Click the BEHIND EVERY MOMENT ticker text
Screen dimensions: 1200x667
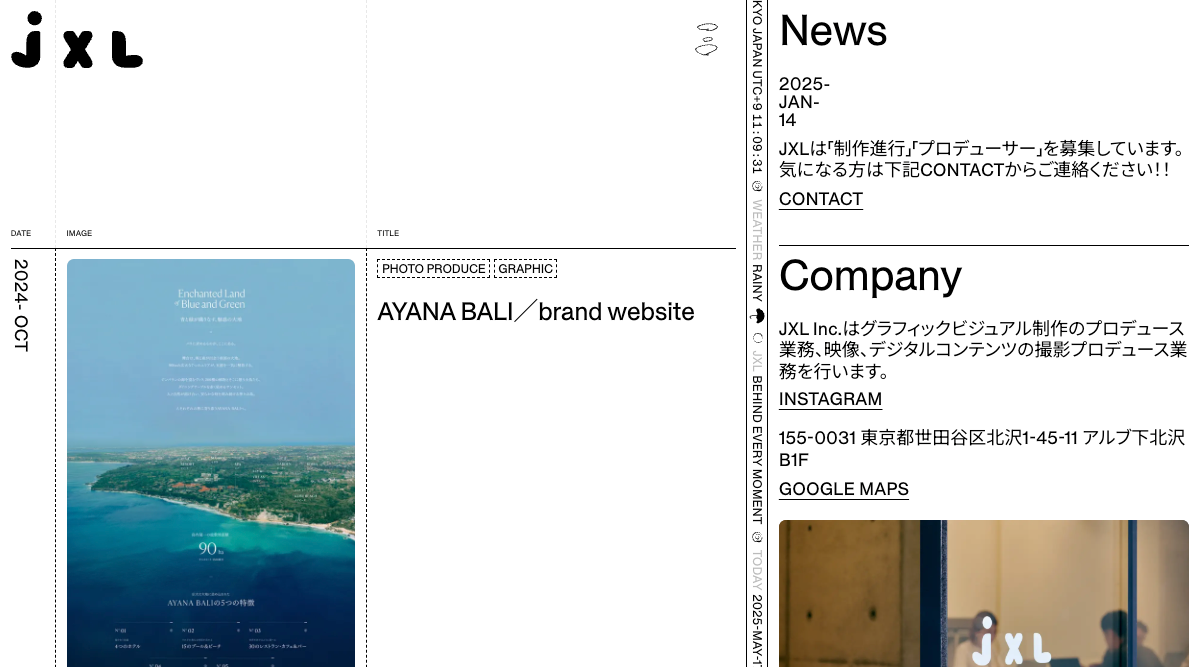click(x=757, y=450)
